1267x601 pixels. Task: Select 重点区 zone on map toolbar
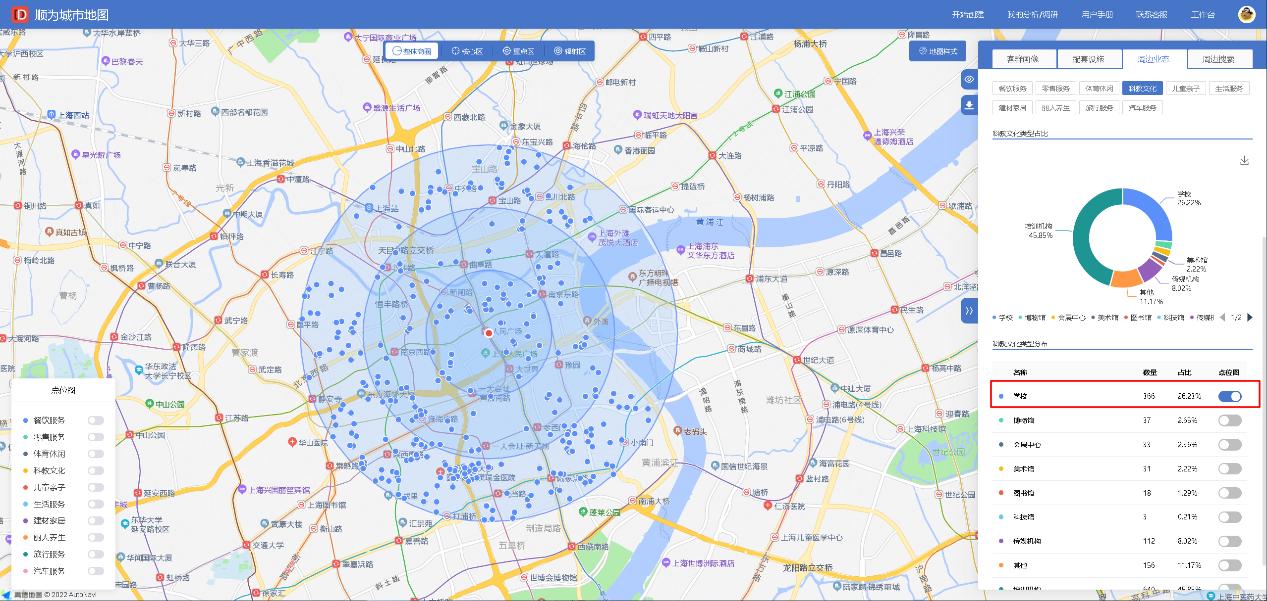pyautogui.click(x=518, y=50)
